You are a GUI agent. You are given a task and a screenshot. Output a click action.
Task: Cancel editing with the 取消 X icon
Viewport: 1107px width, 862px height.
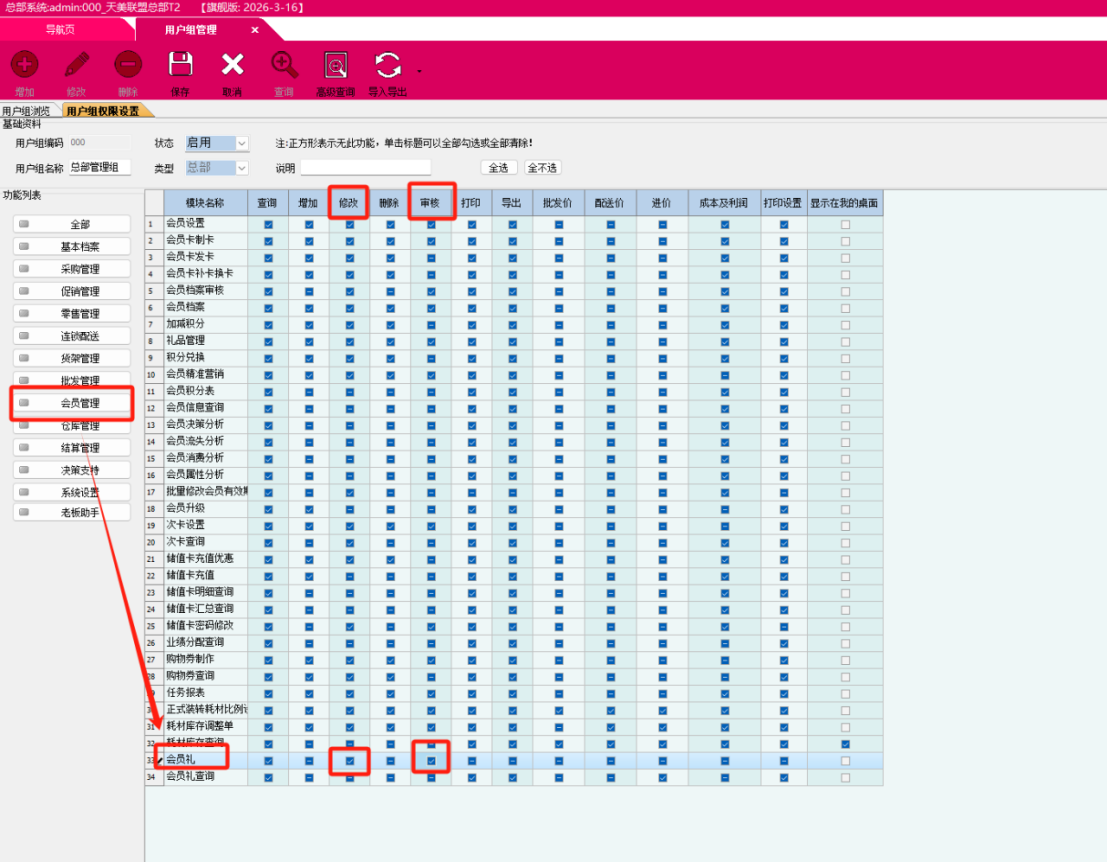click(x=232, y=66)
